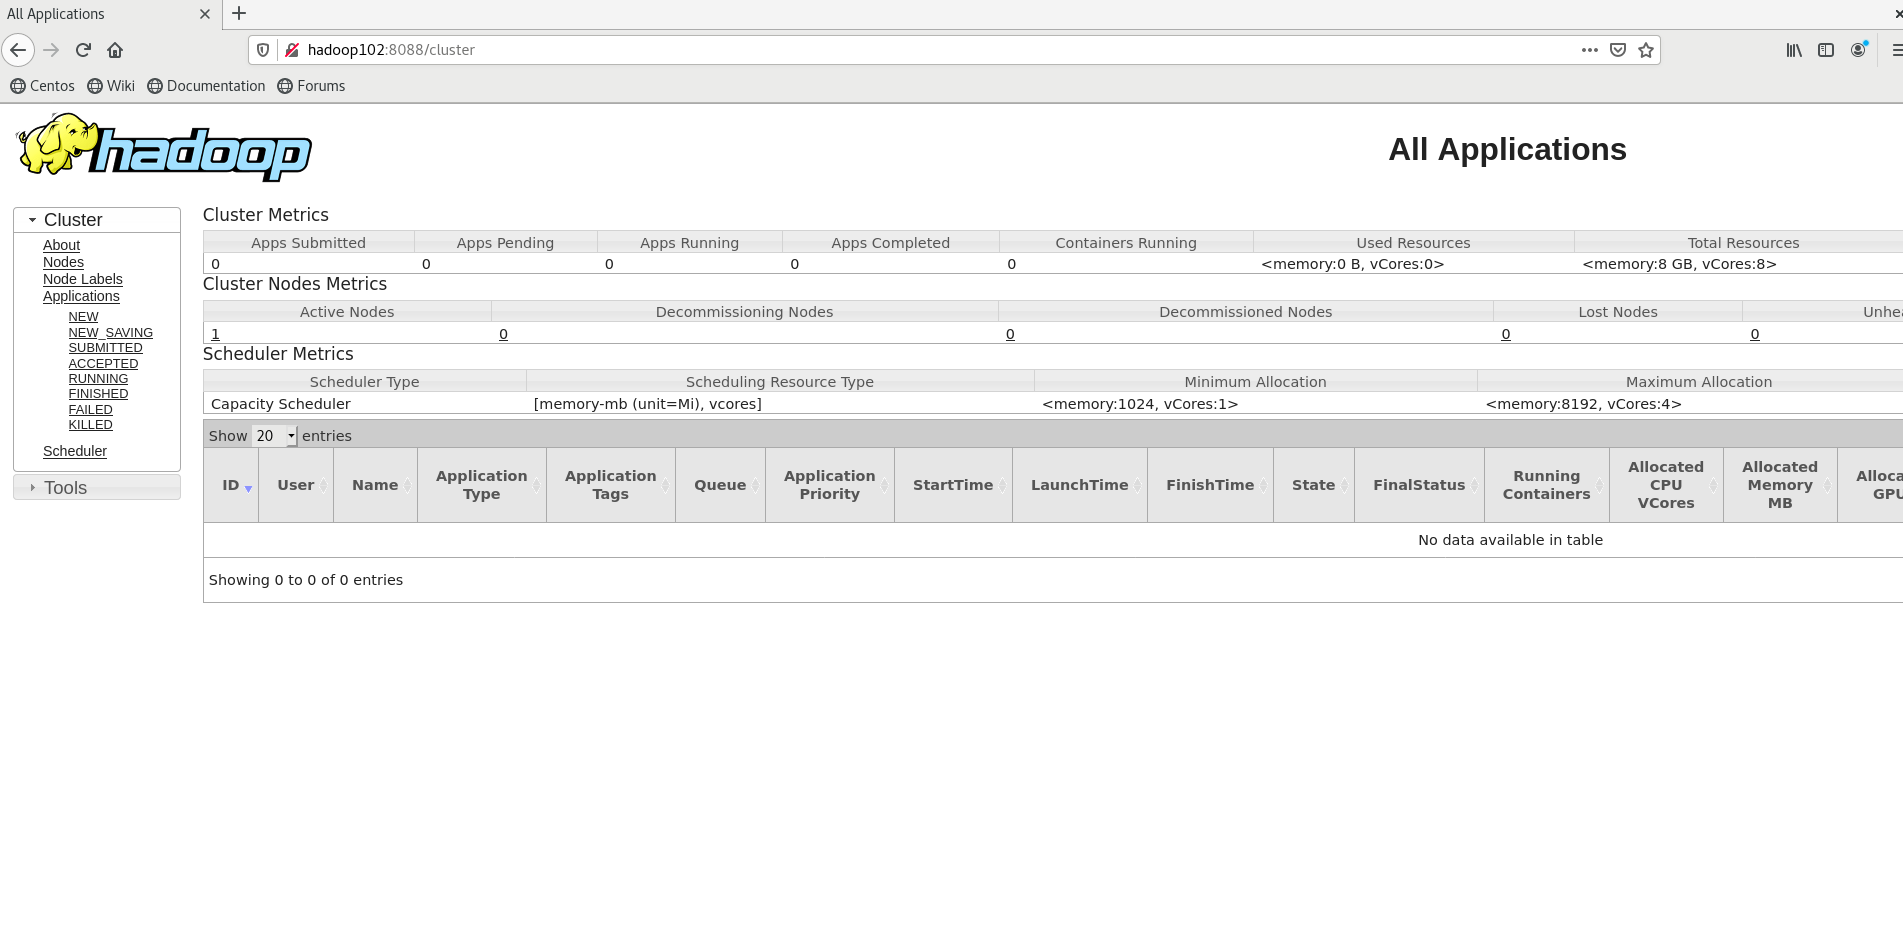
Task: Expand the Tools sidebar section
Action: (x=97, y=488)
